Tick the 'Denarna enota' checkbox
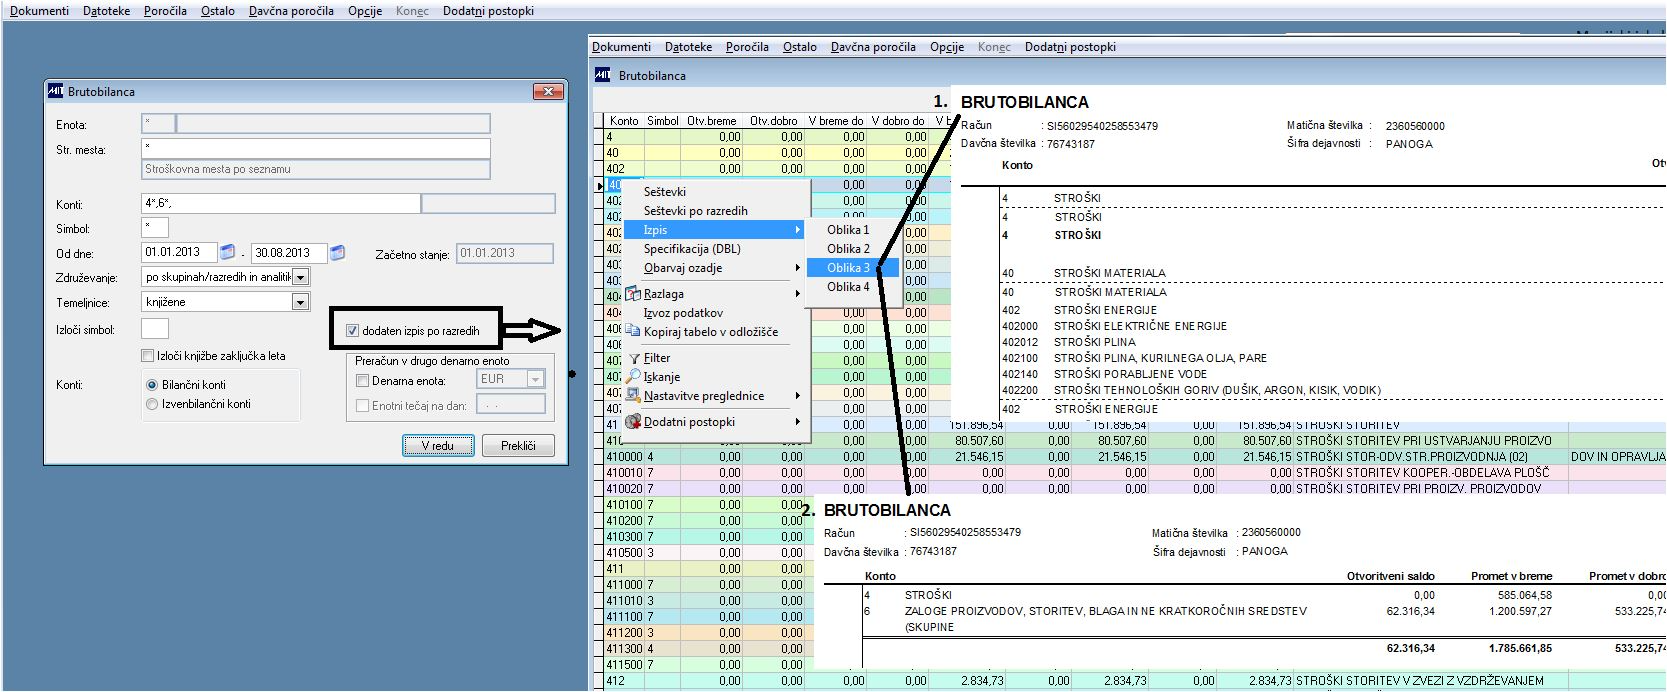Image resolution: width=1667 pixels, height=692 pixels. tap(363, 380)
